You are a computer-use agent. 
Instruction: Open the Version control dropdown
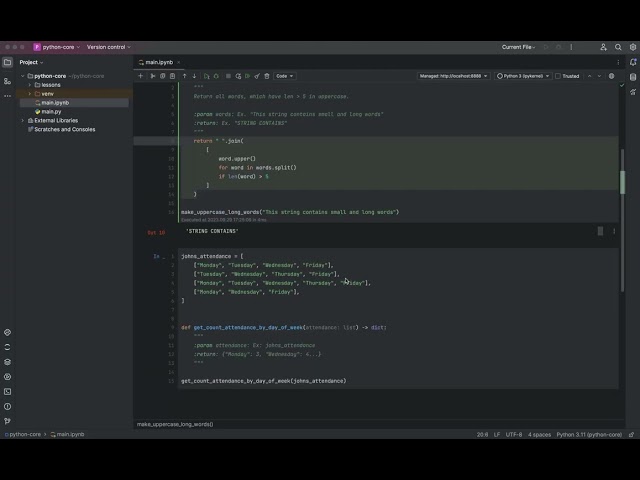pos(109,47)
